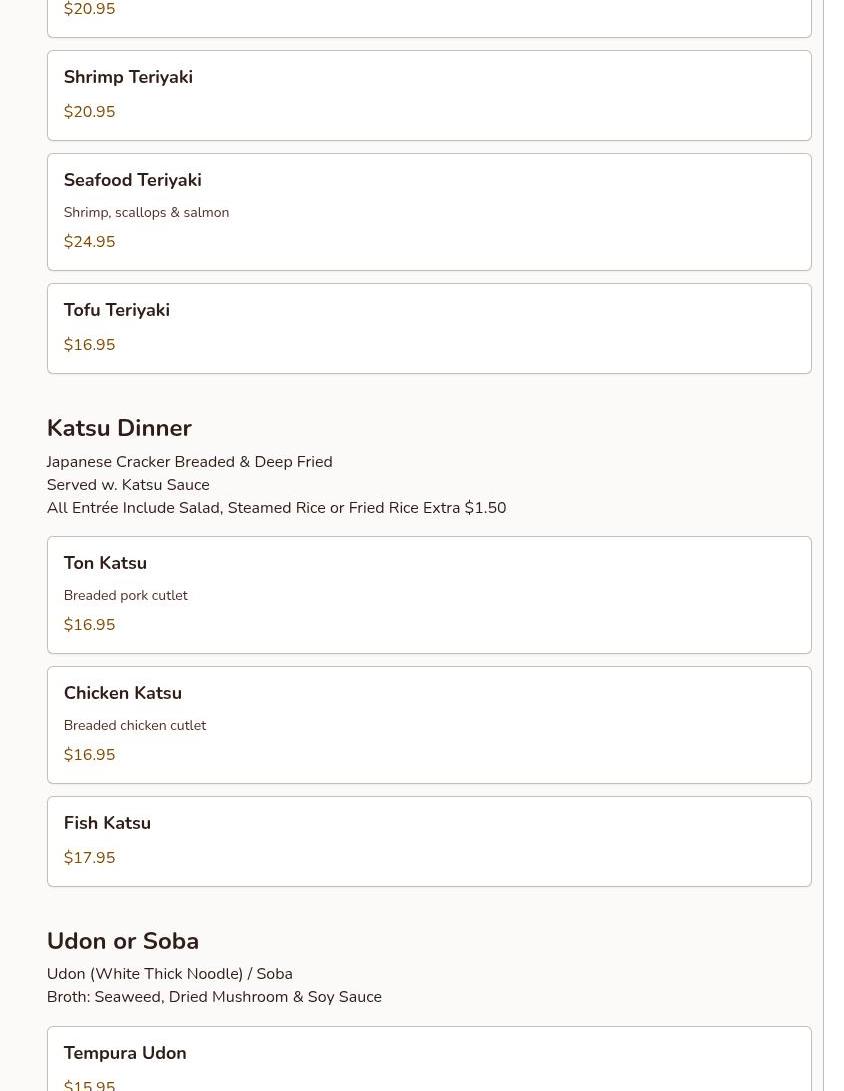
Task: Choose the Fish Katsu menu item
Action: coord(107,823)
